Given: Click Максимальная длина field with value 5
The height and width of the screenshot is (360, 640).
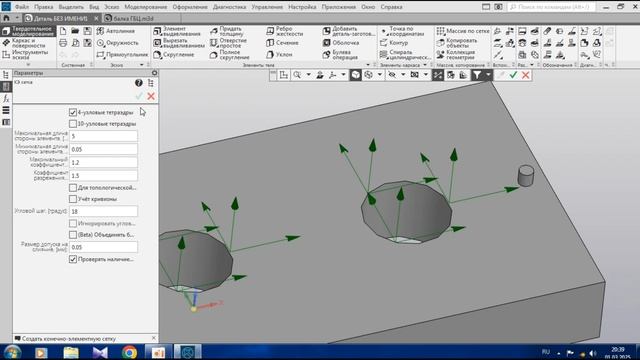Looking at the screenshot, I should tap(103, 136).
